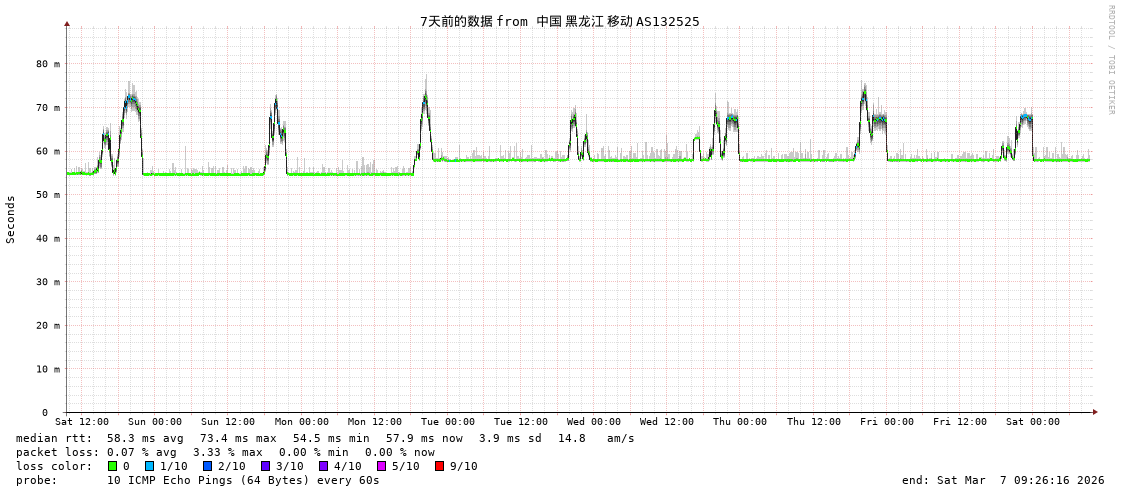This screenshot has height=494, width=1121.
Task: Click the '20 m' y-axis tick label
Action: [50, 325]
